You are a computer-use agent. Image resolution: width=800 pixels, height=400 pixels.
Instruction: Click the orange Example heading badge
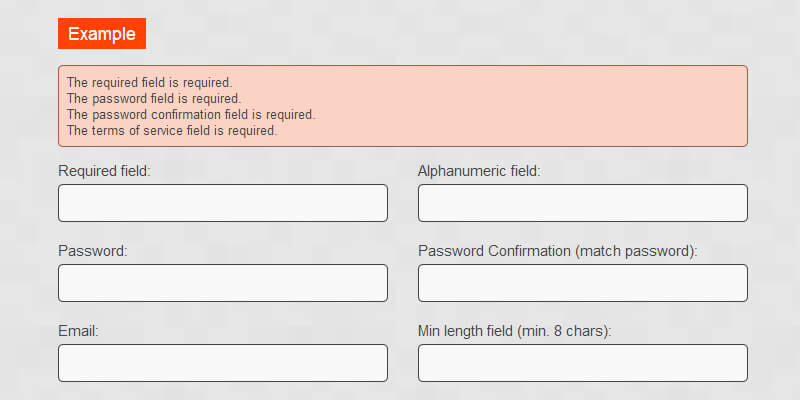(x=102, y=34)
